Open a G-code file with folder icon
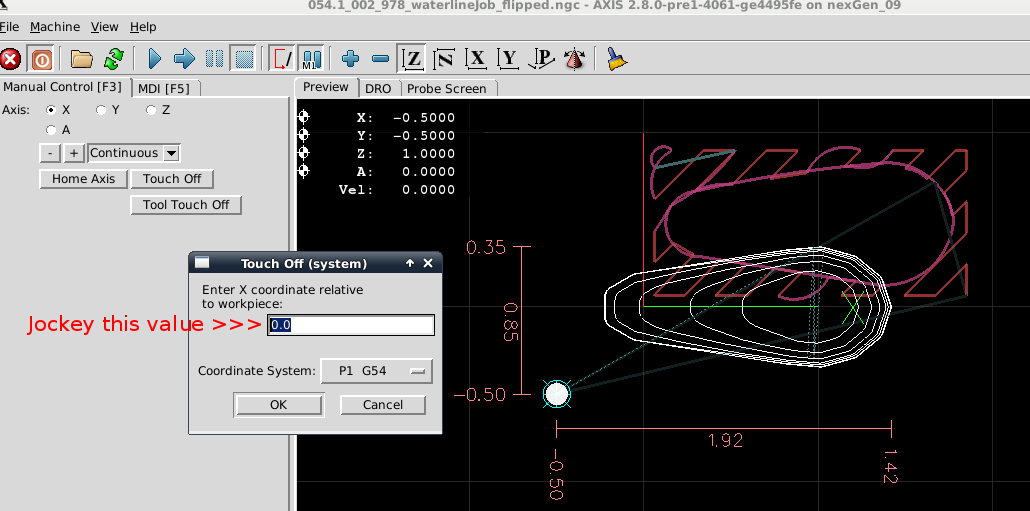This screenshot has width=1030, height=511. tap(81, 59)
